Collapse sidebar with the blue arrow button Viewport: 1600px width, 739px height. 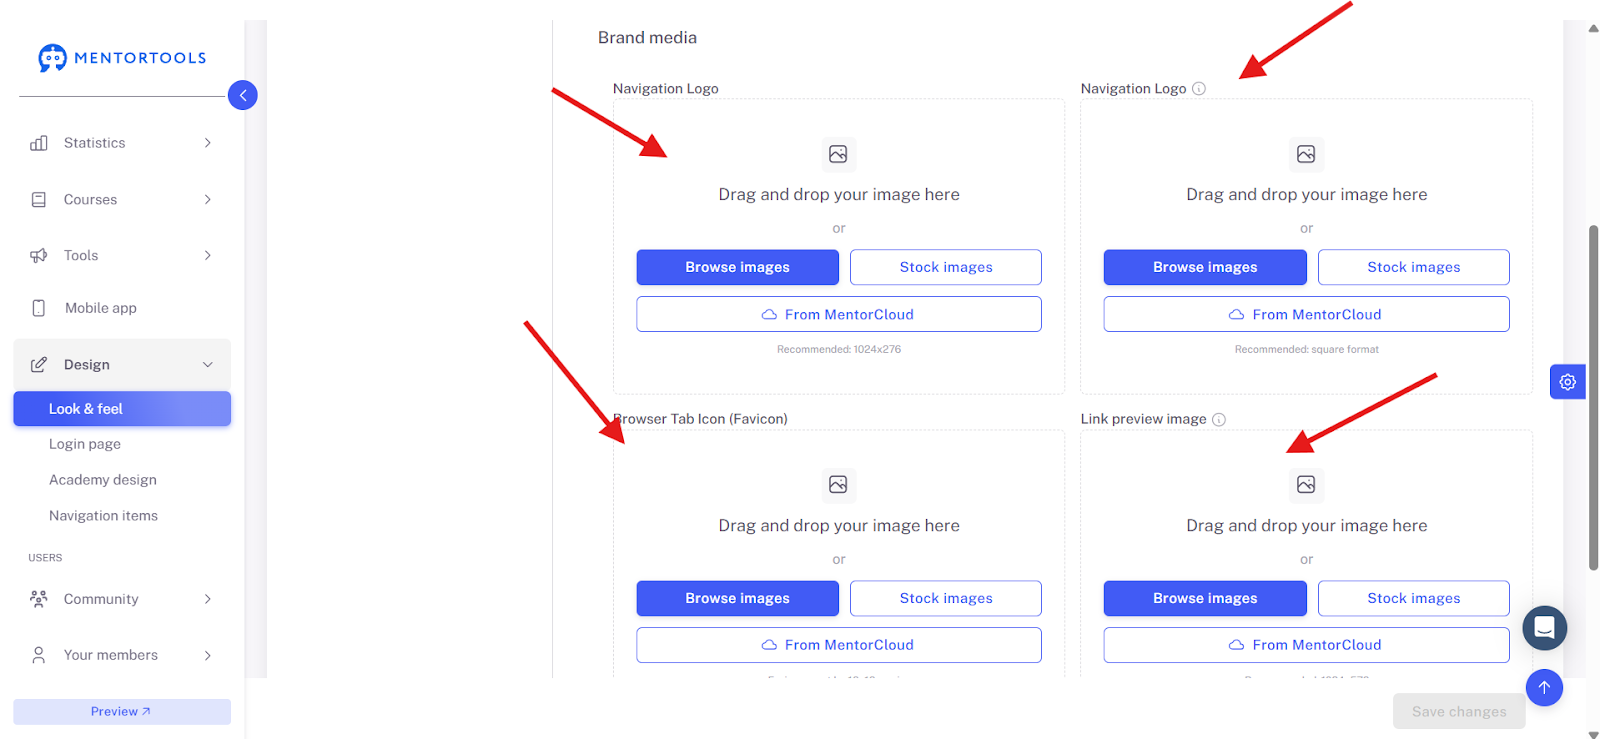click(243, 95)
